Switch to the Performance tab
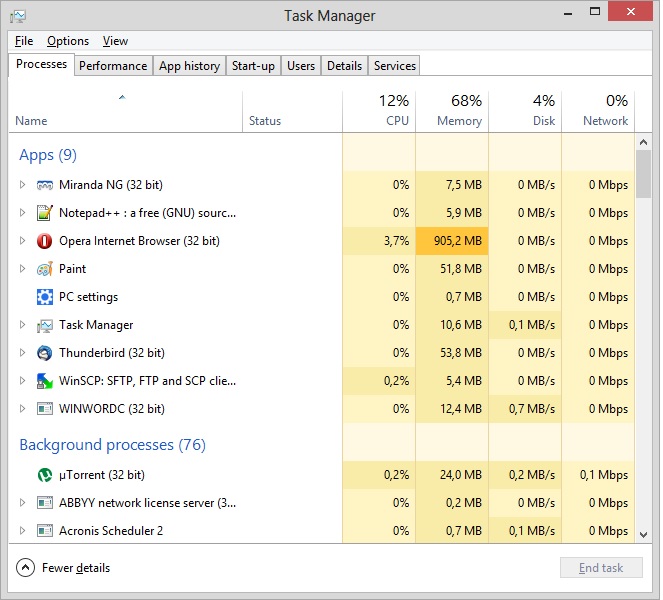The height and width of the screenshot is (600, 663). pos(113,66)
